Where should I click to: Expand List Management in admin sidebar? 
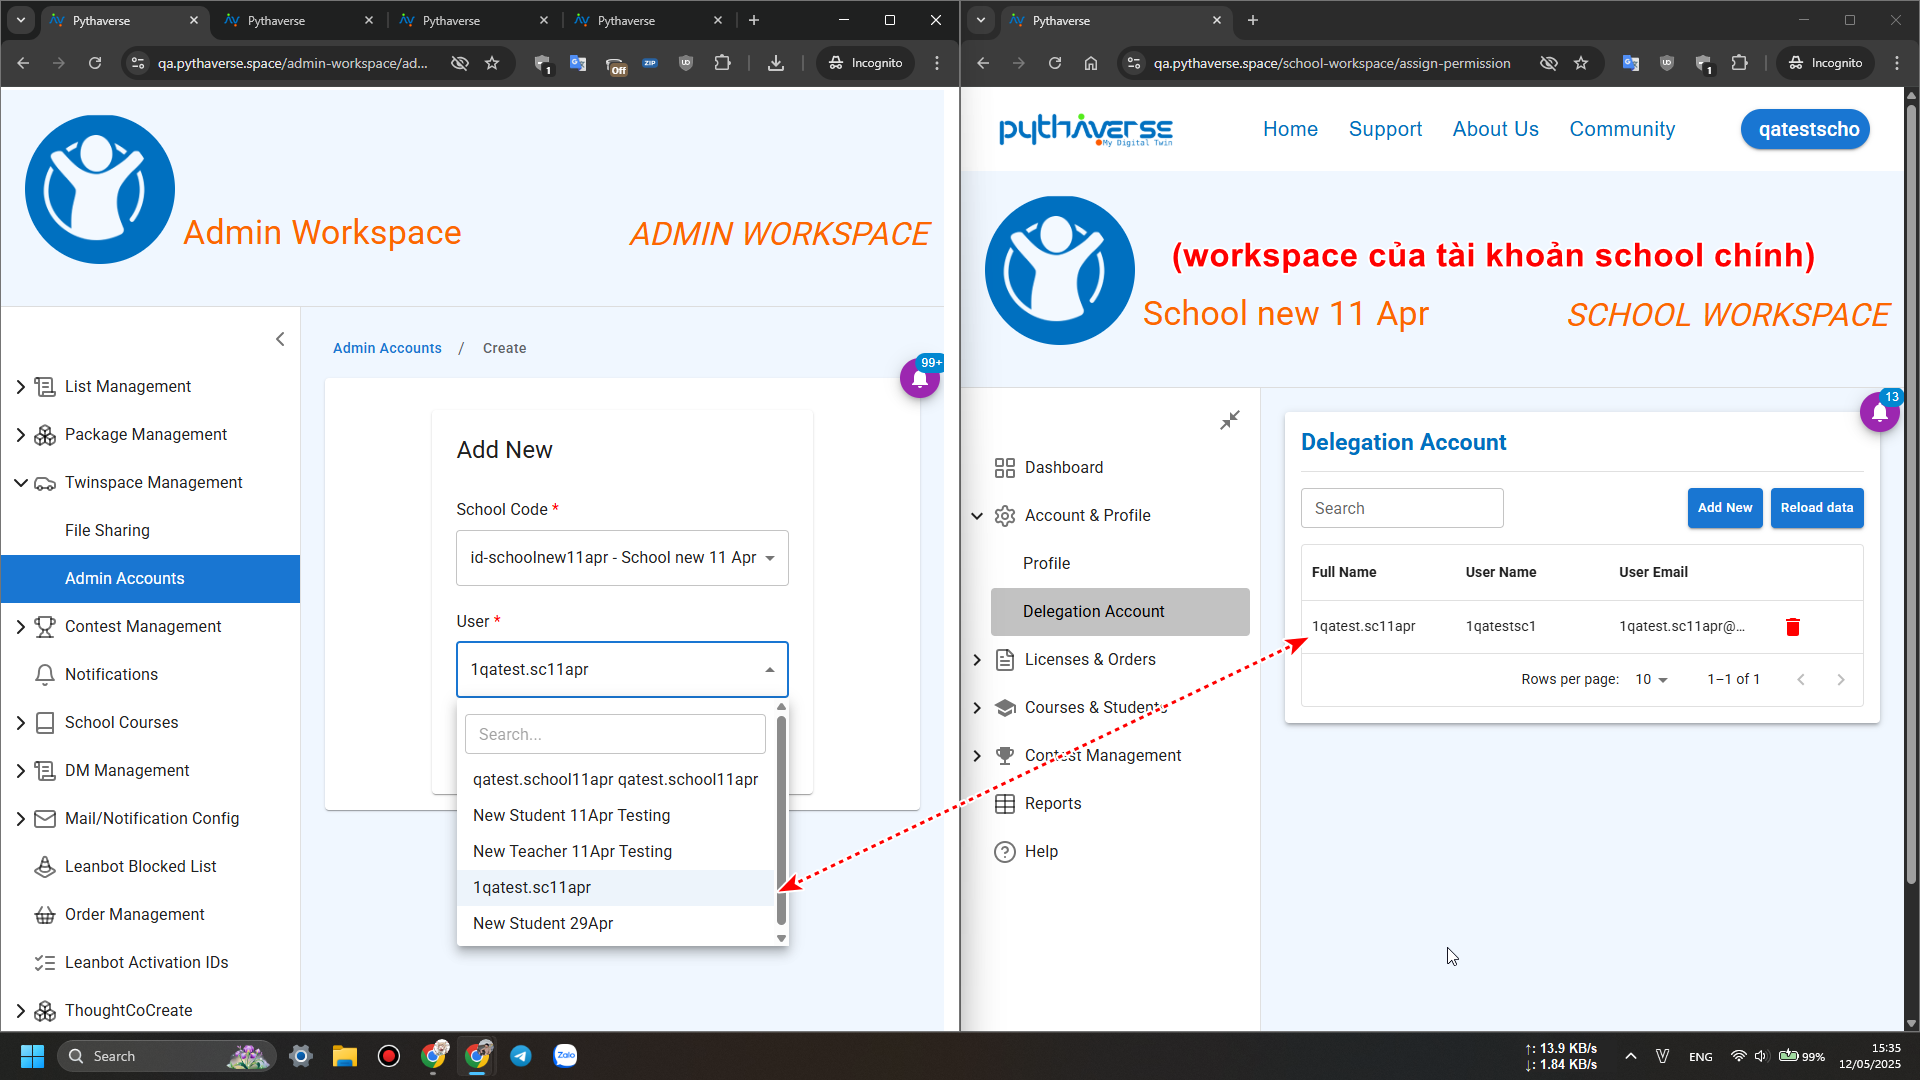pos(20,387)
